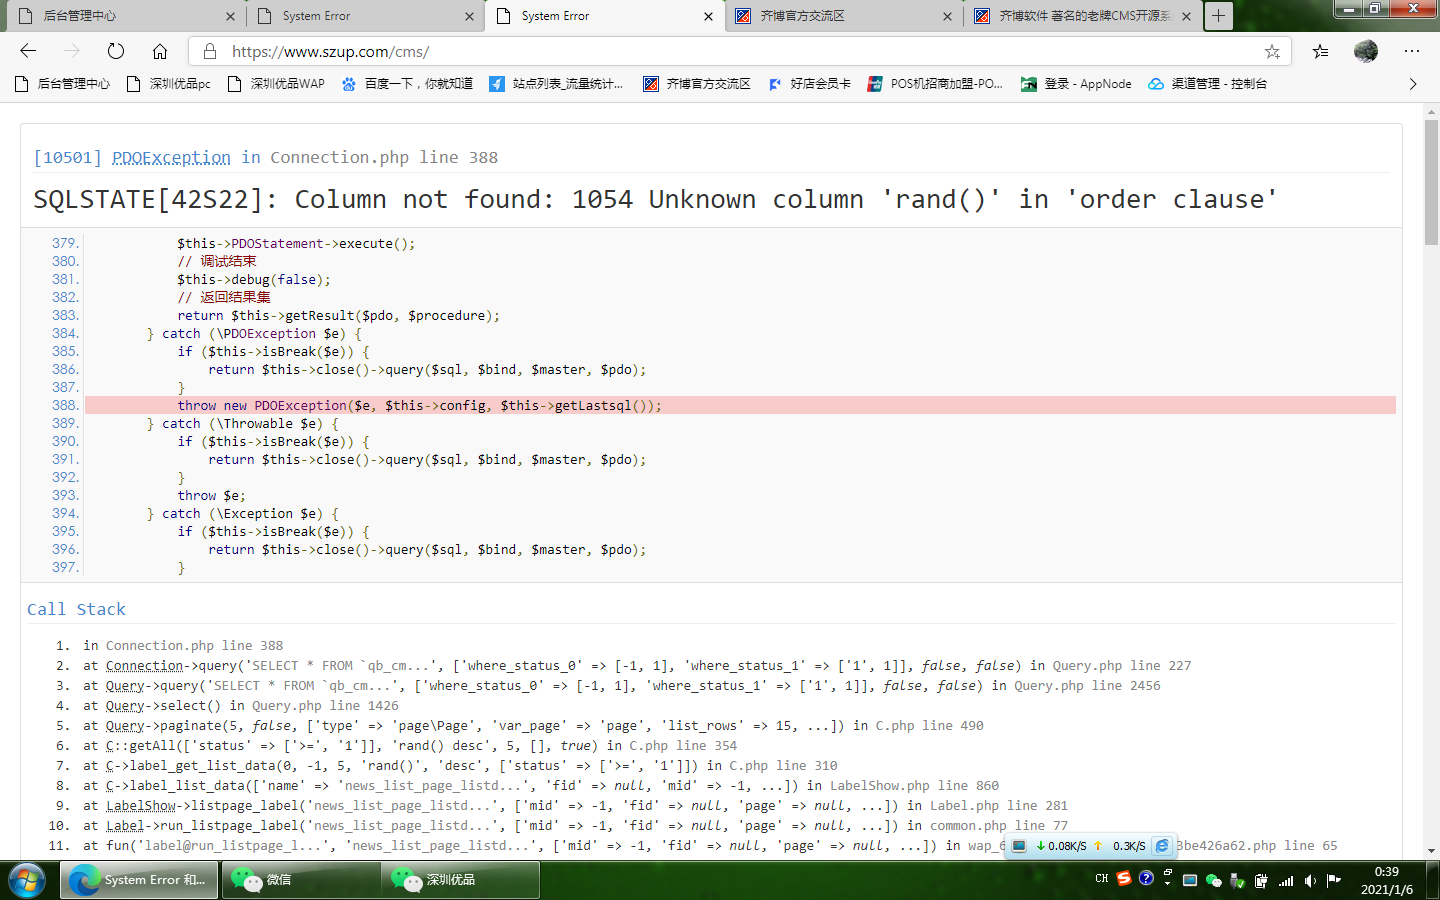Click the disabled forward navigation arrow
This screenshot has width=1440, height=900.
tap(72, 51)
